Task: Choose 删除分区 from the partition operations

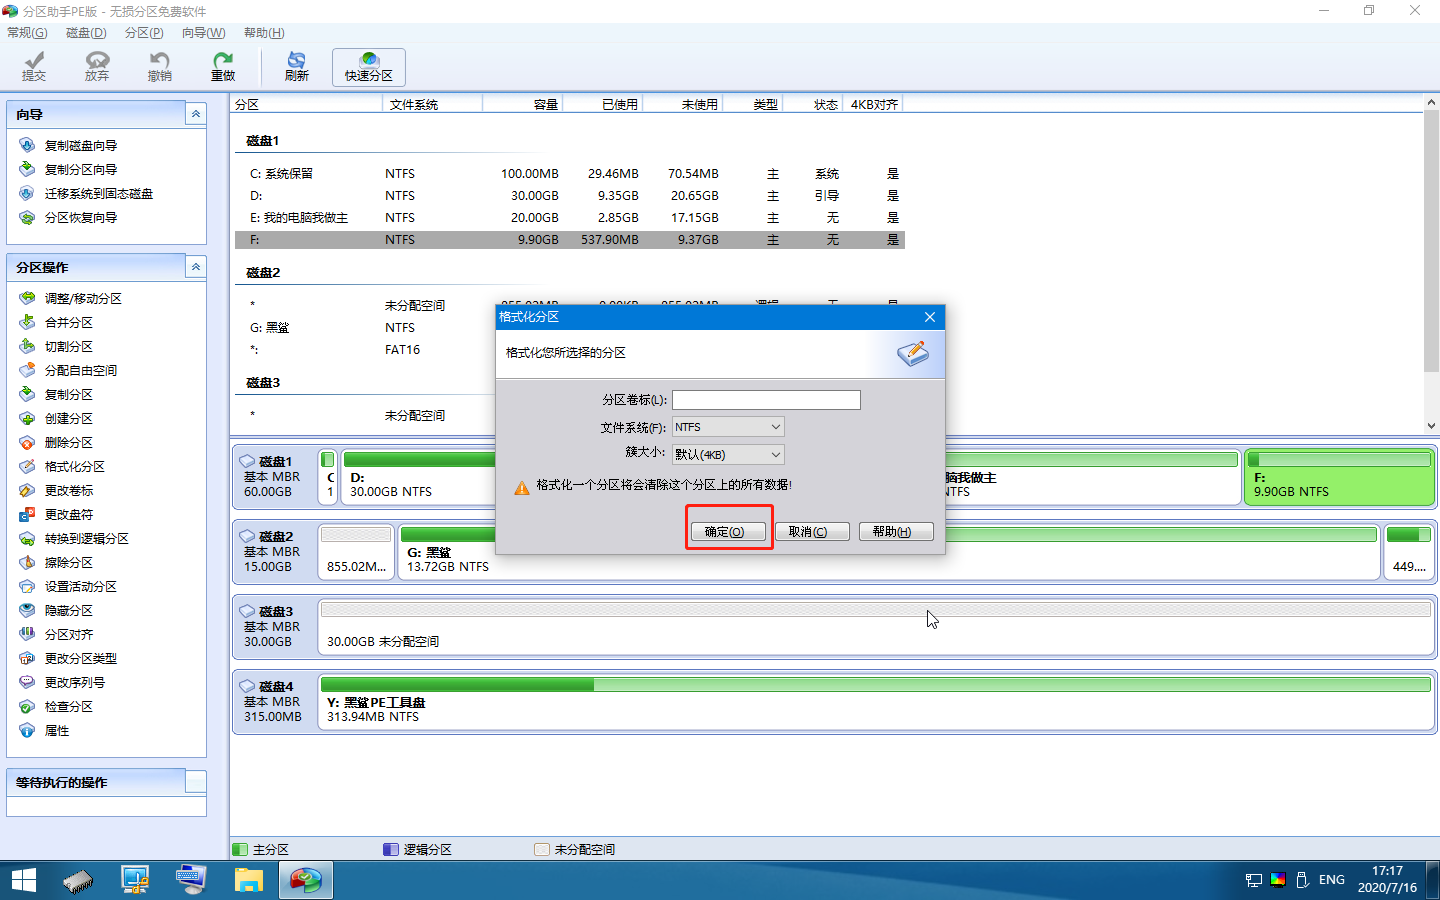Action: pos(68,443)
